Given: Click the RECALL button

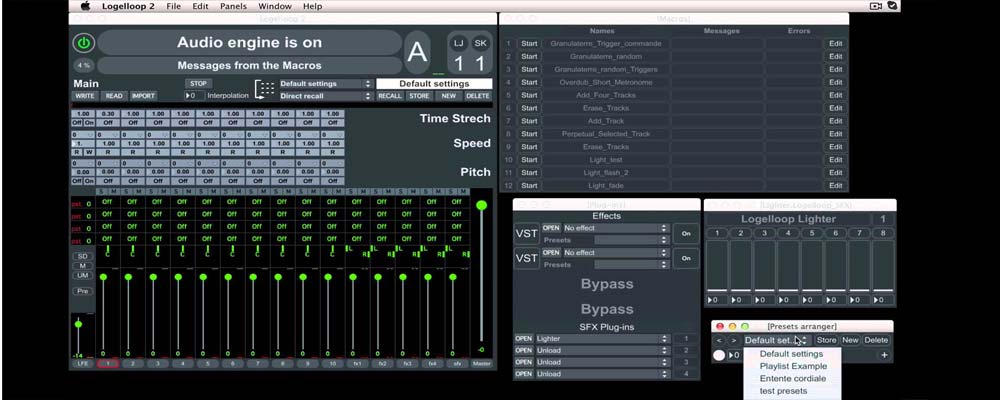Looking at the screenshot, I should (x=390, y=96).
